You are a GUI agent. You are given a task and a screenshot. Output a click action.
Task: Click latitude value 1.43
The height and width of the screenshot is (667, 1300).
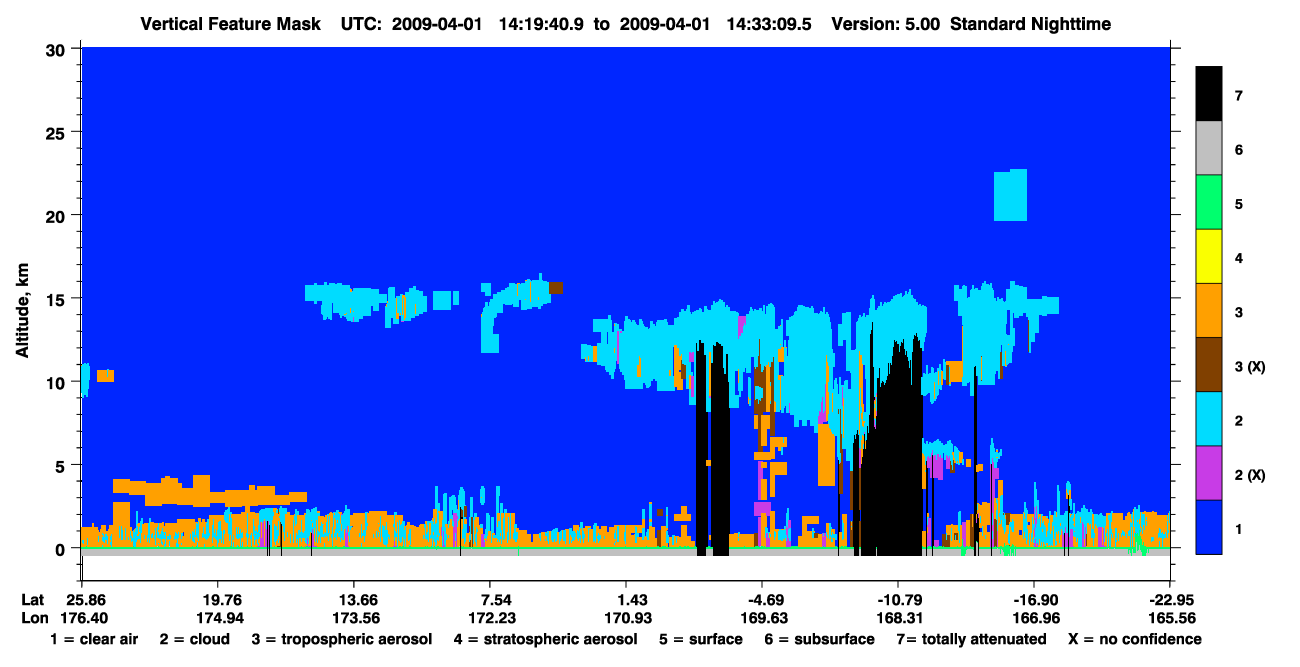coord(626,600)
